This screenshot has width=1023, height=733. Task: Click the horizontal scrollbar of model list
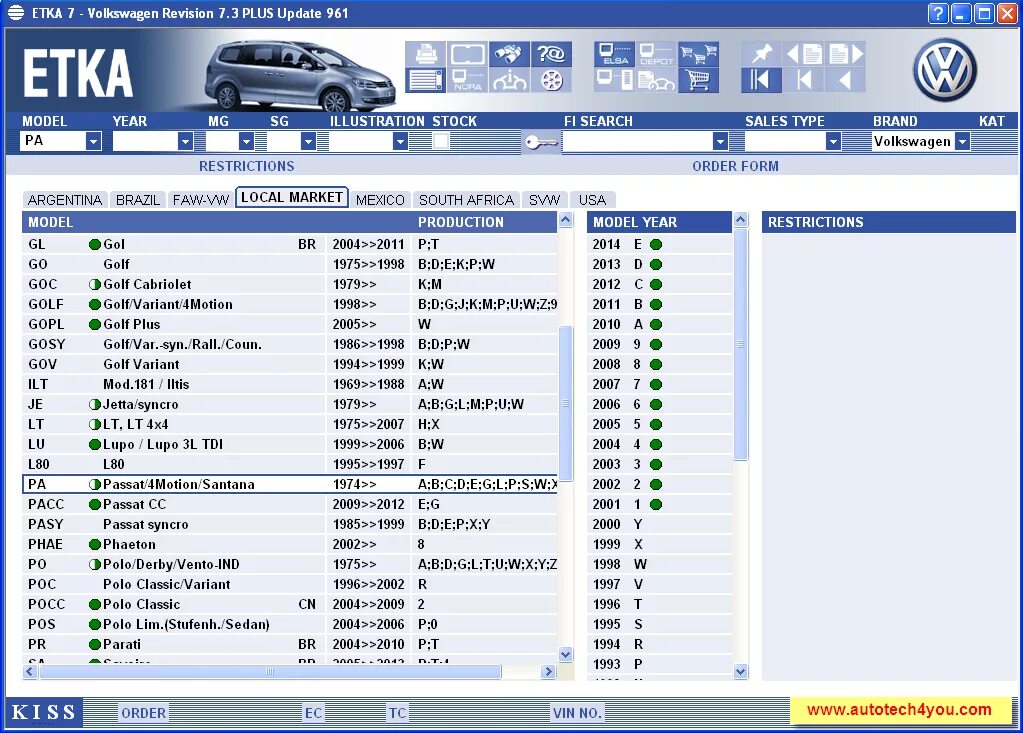coord(269,671)
